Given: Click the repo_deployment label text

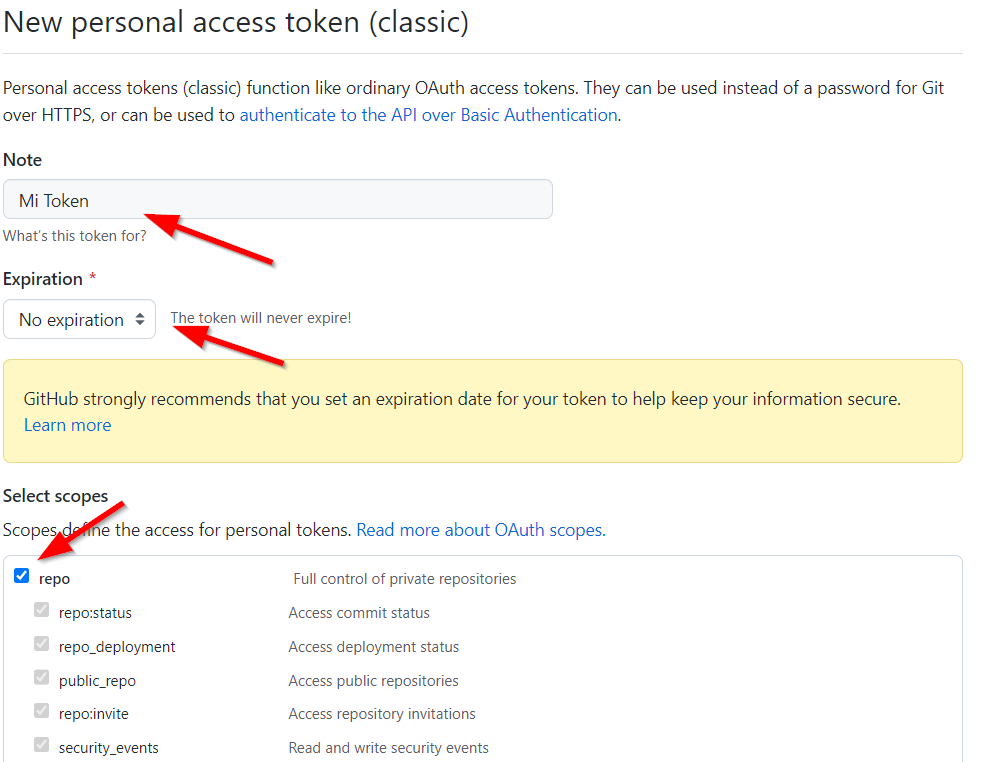Looking at the screenshot, I should pos(117,647).
